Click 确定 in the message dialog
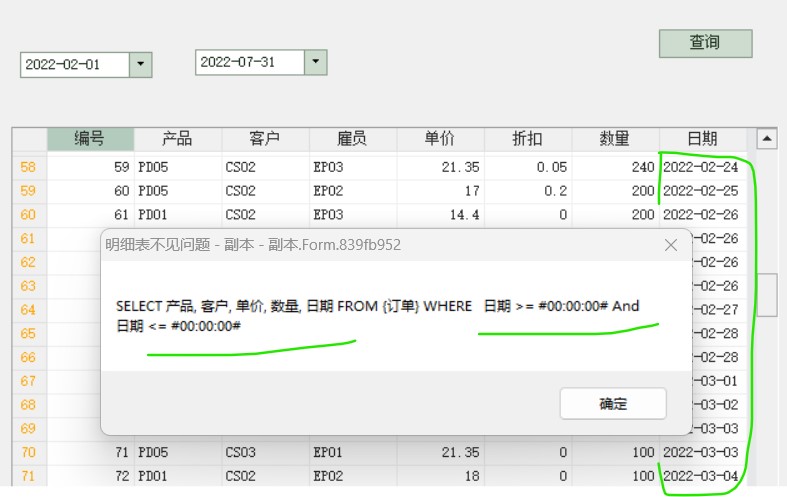This screenshot has height=497, width=787. [x=613, y=404]
